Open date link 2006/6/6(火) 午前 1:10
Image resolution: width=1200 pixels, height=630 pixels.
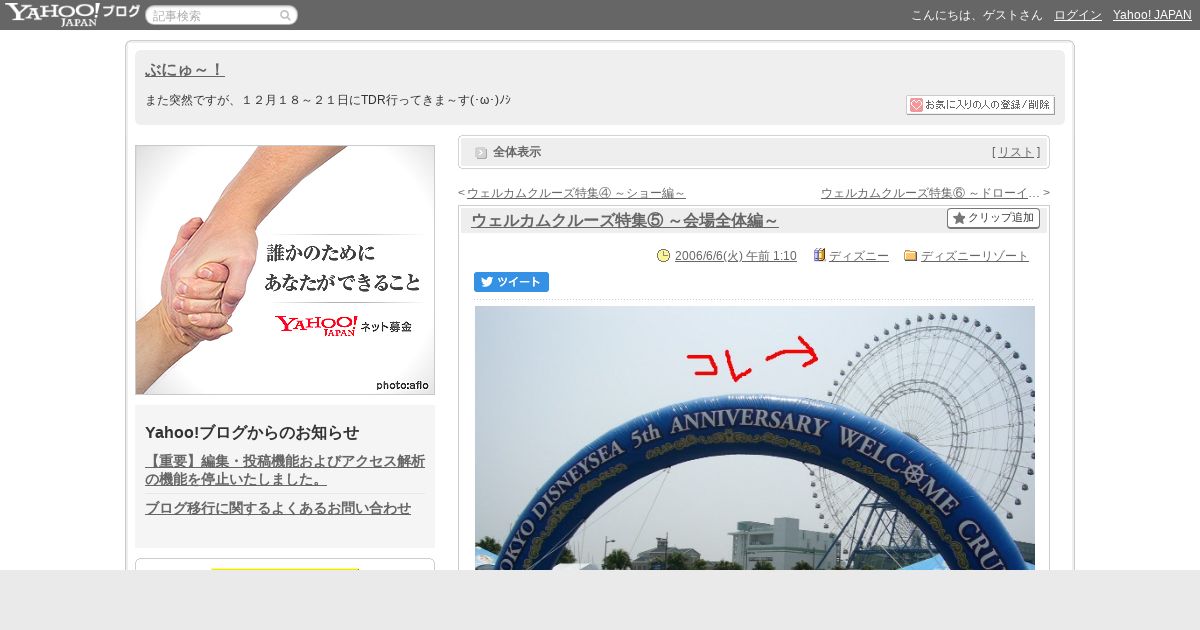pyautogui.click(x=736, y=256)
